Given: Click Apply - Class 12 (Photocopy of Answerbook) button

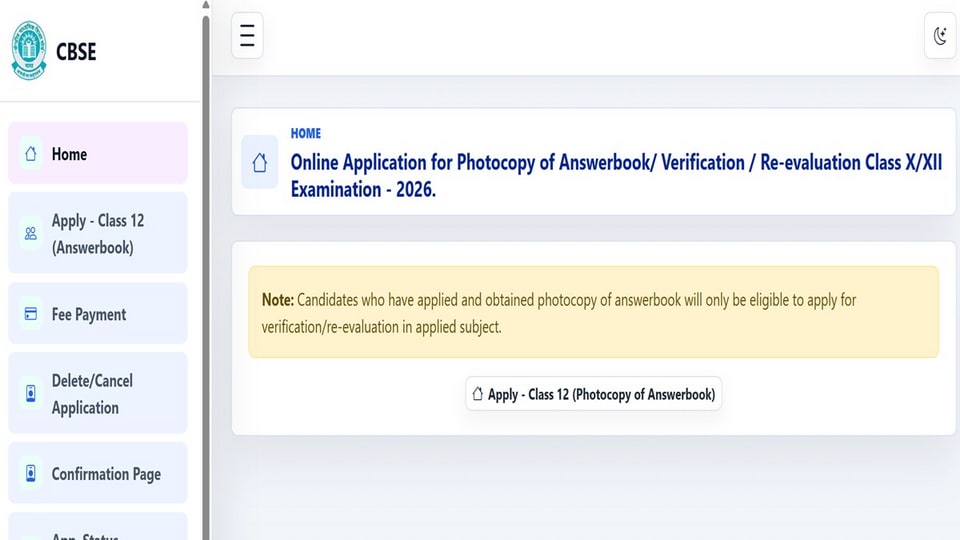Looking at the screenshot, I should tap(593, 394).
